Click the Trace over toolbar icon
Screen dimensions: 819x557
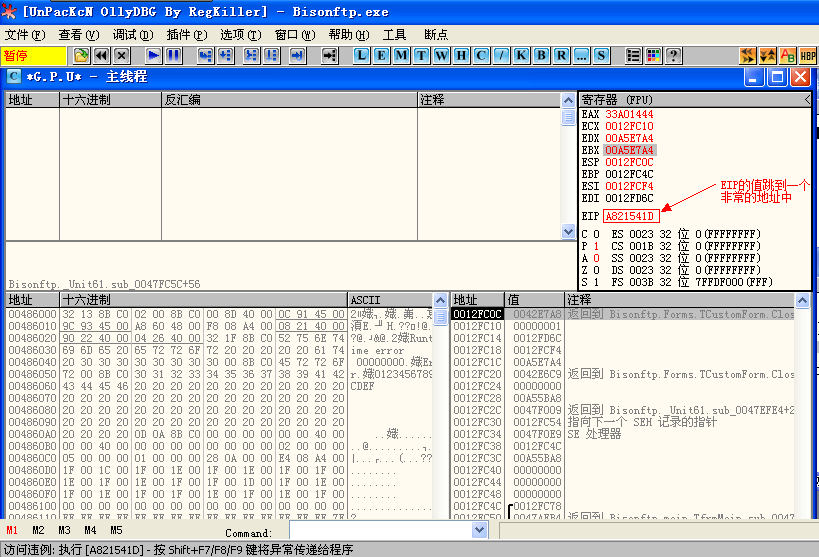point(272,55)
